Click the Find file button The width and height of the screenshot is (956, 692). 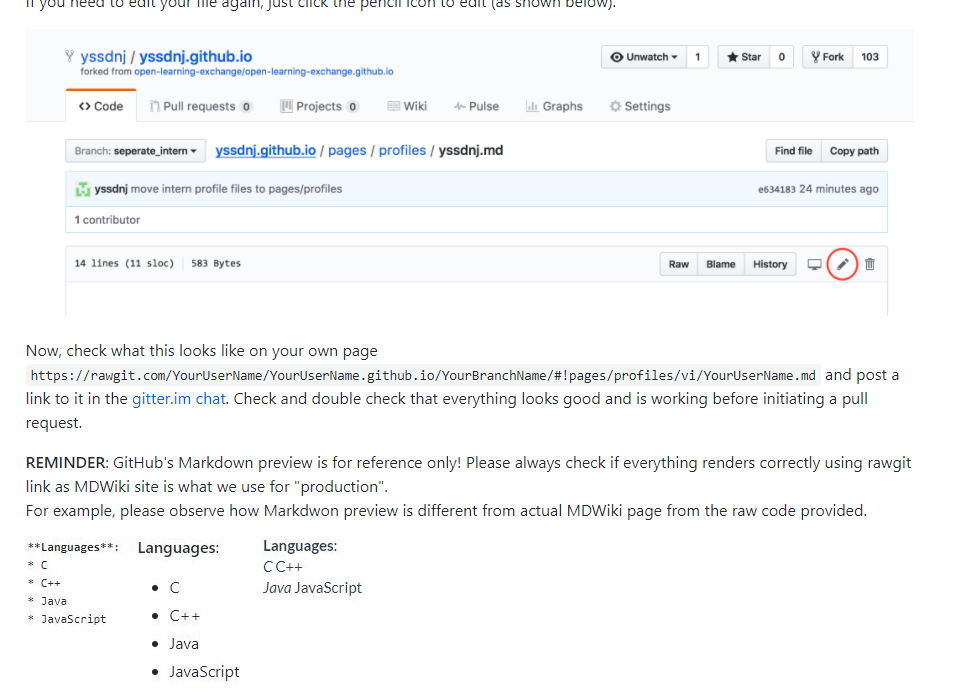793,151
